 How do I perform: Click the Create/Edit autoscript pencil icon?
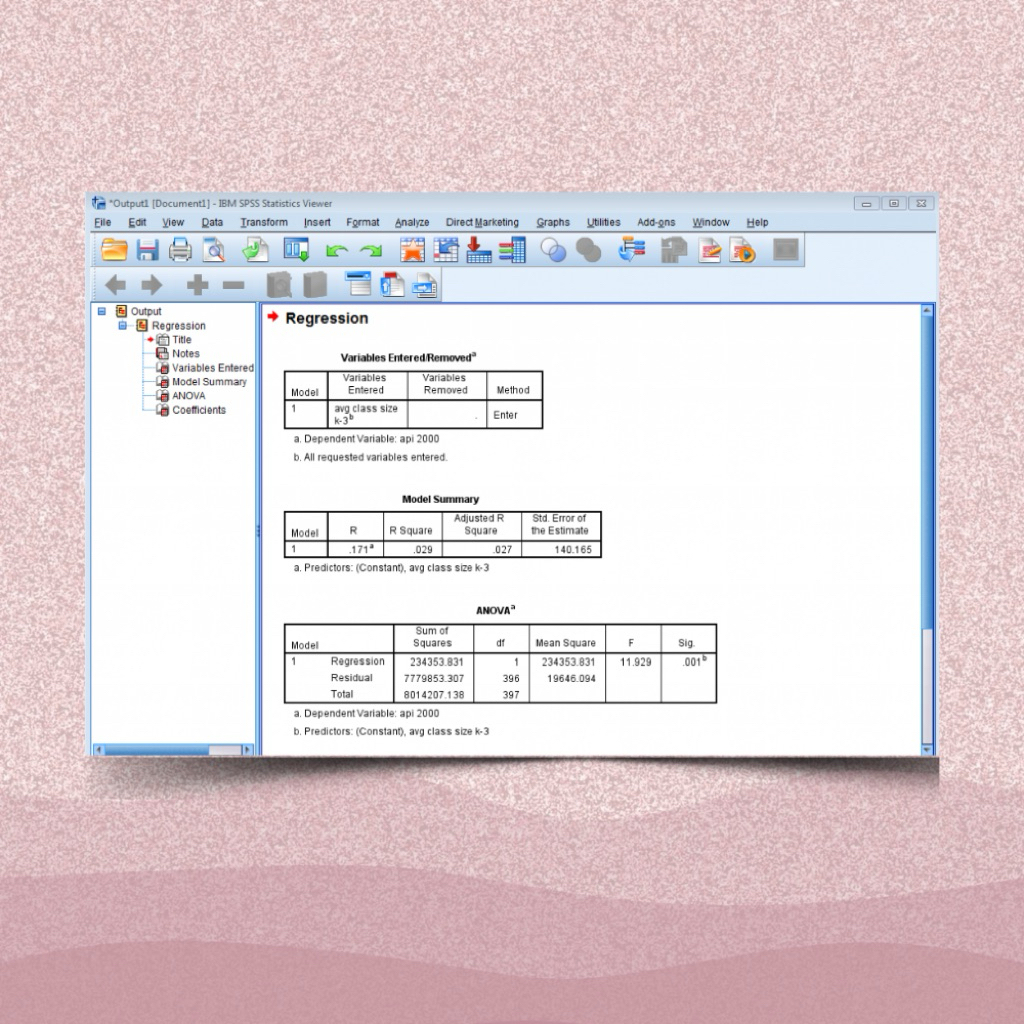tap(709, 250)
